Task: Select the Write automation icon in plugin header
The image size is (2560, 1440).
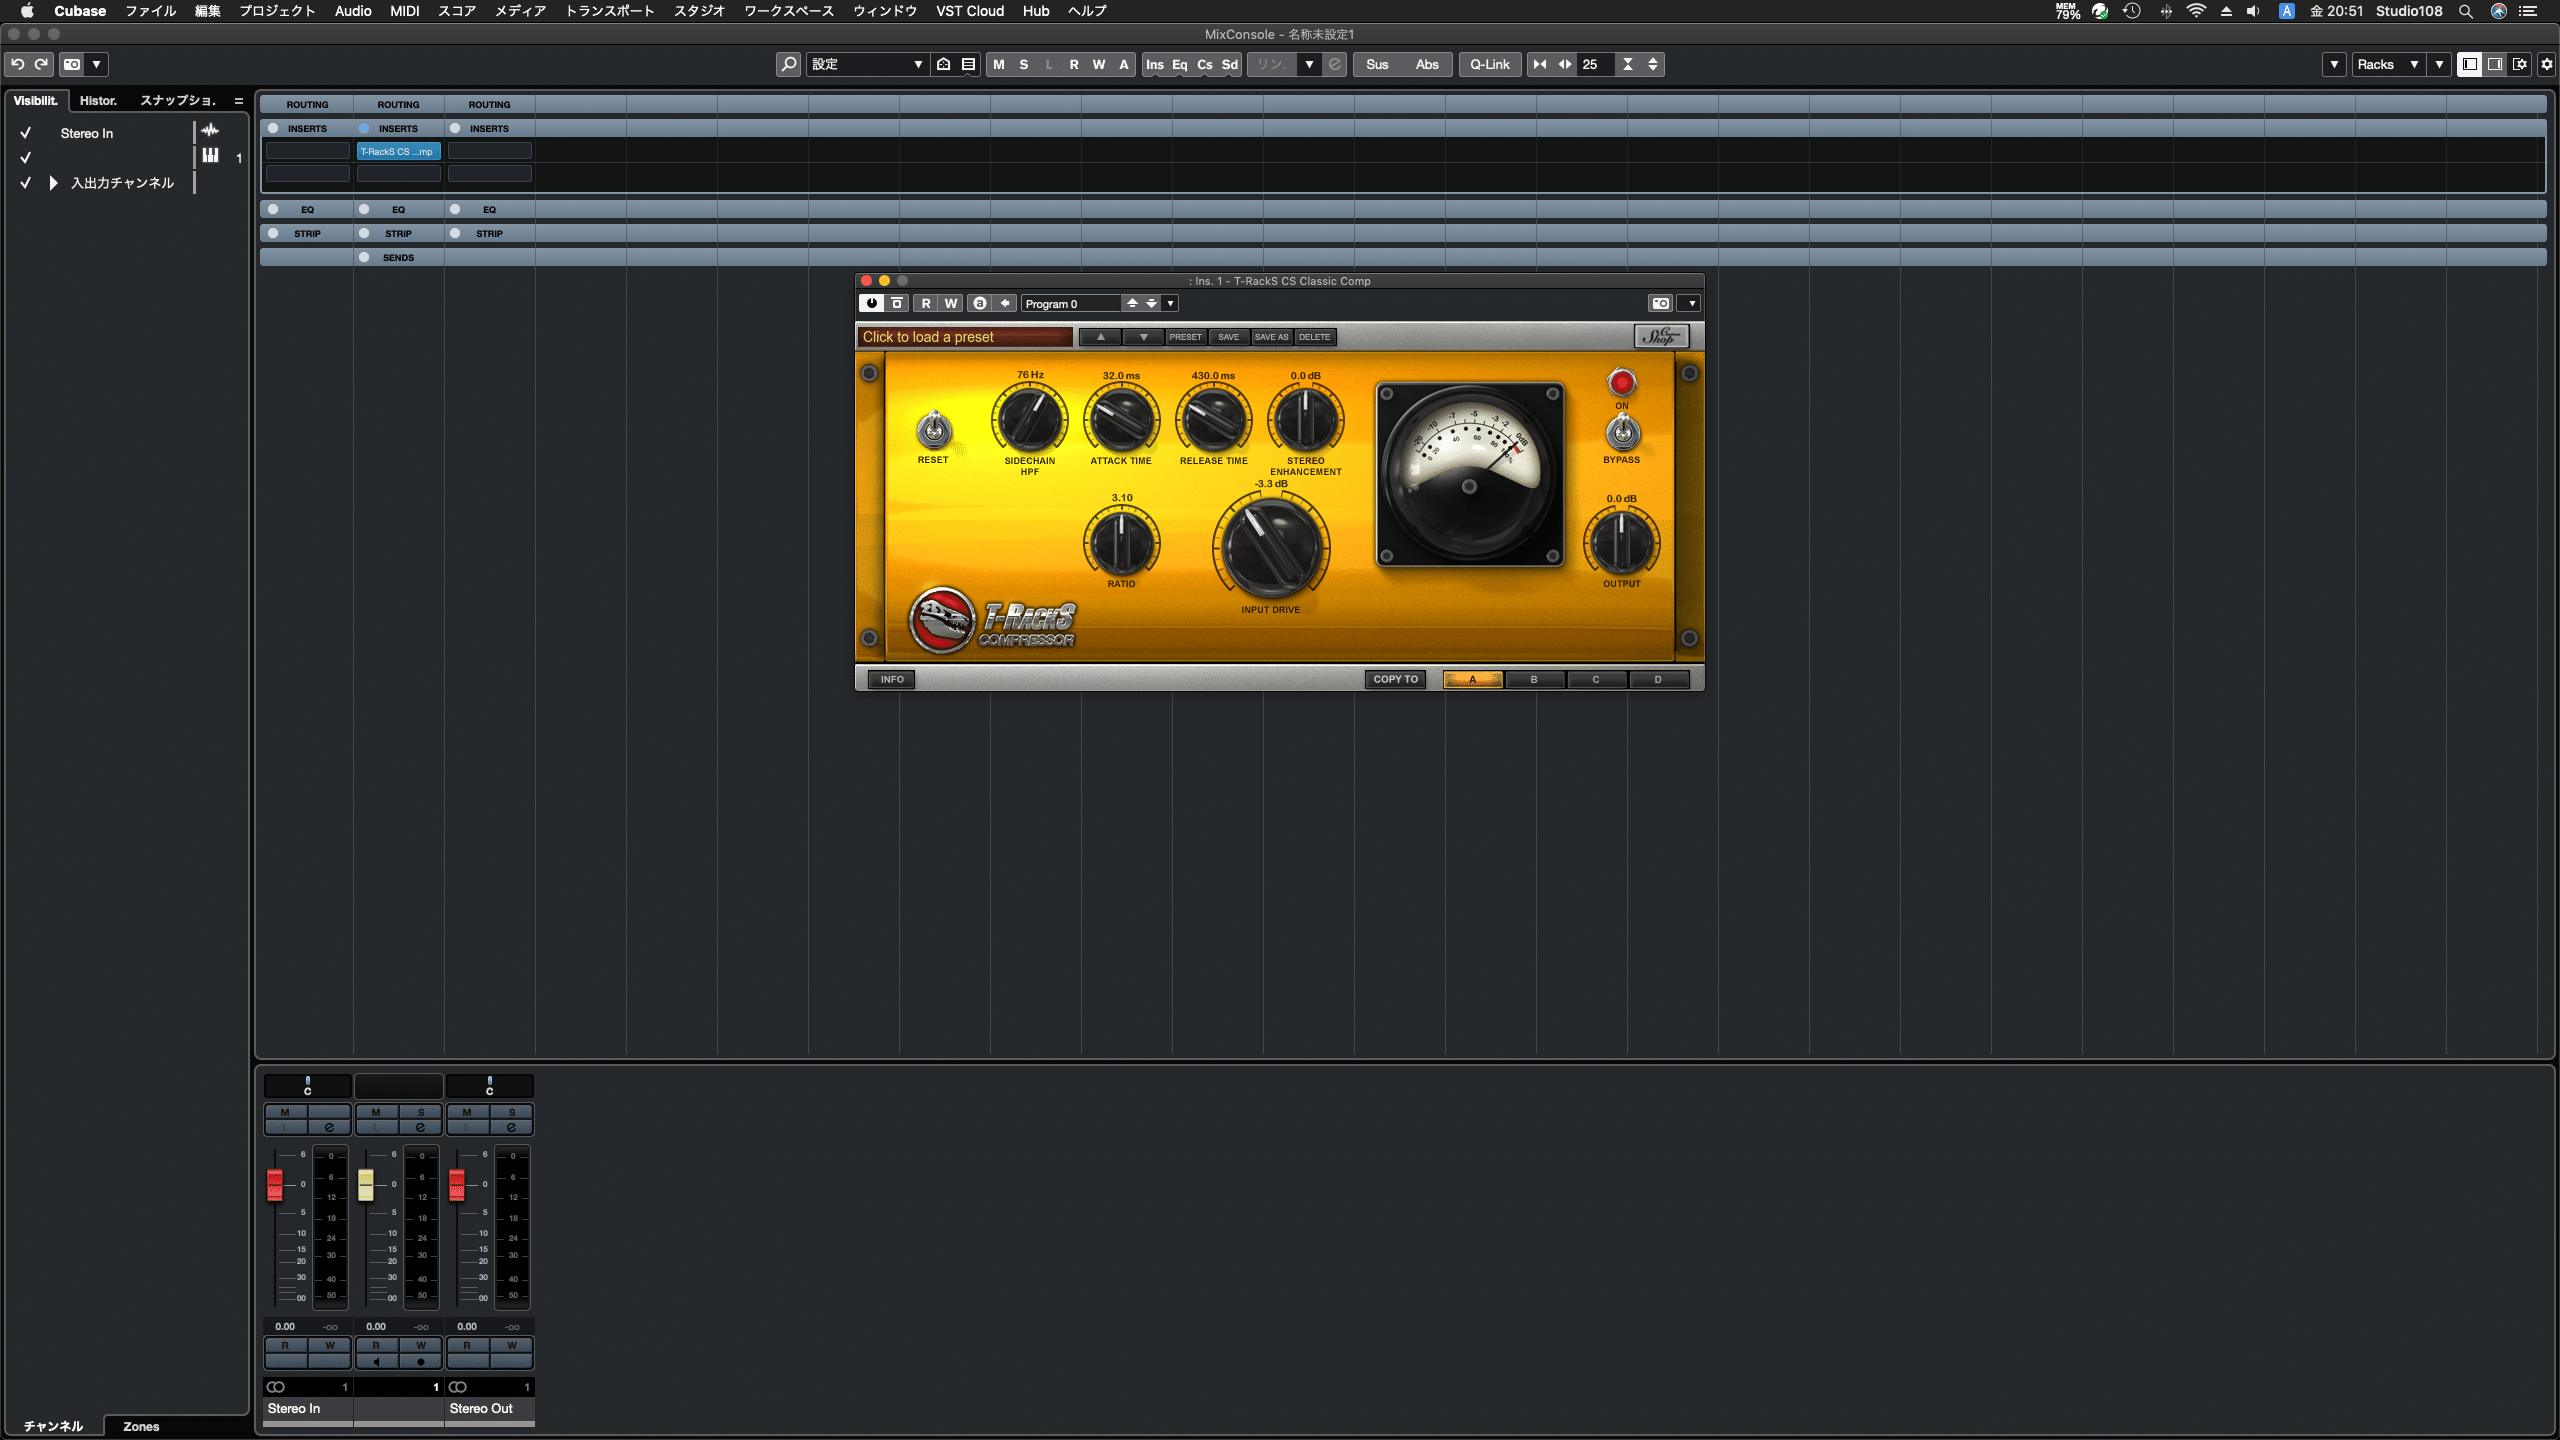Action: point(950,302)
